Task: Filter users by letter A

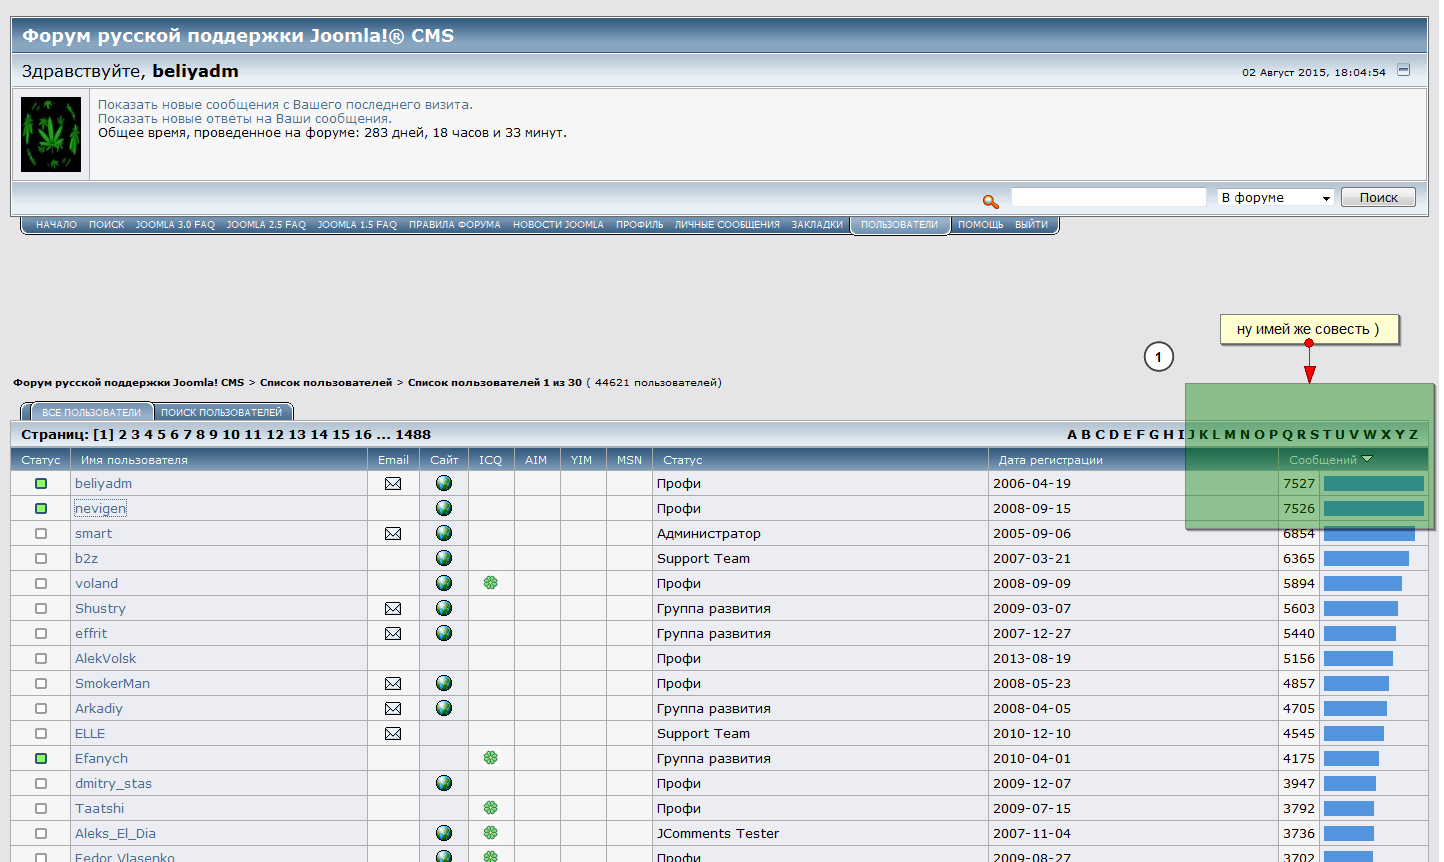Action: point(1072,435)
